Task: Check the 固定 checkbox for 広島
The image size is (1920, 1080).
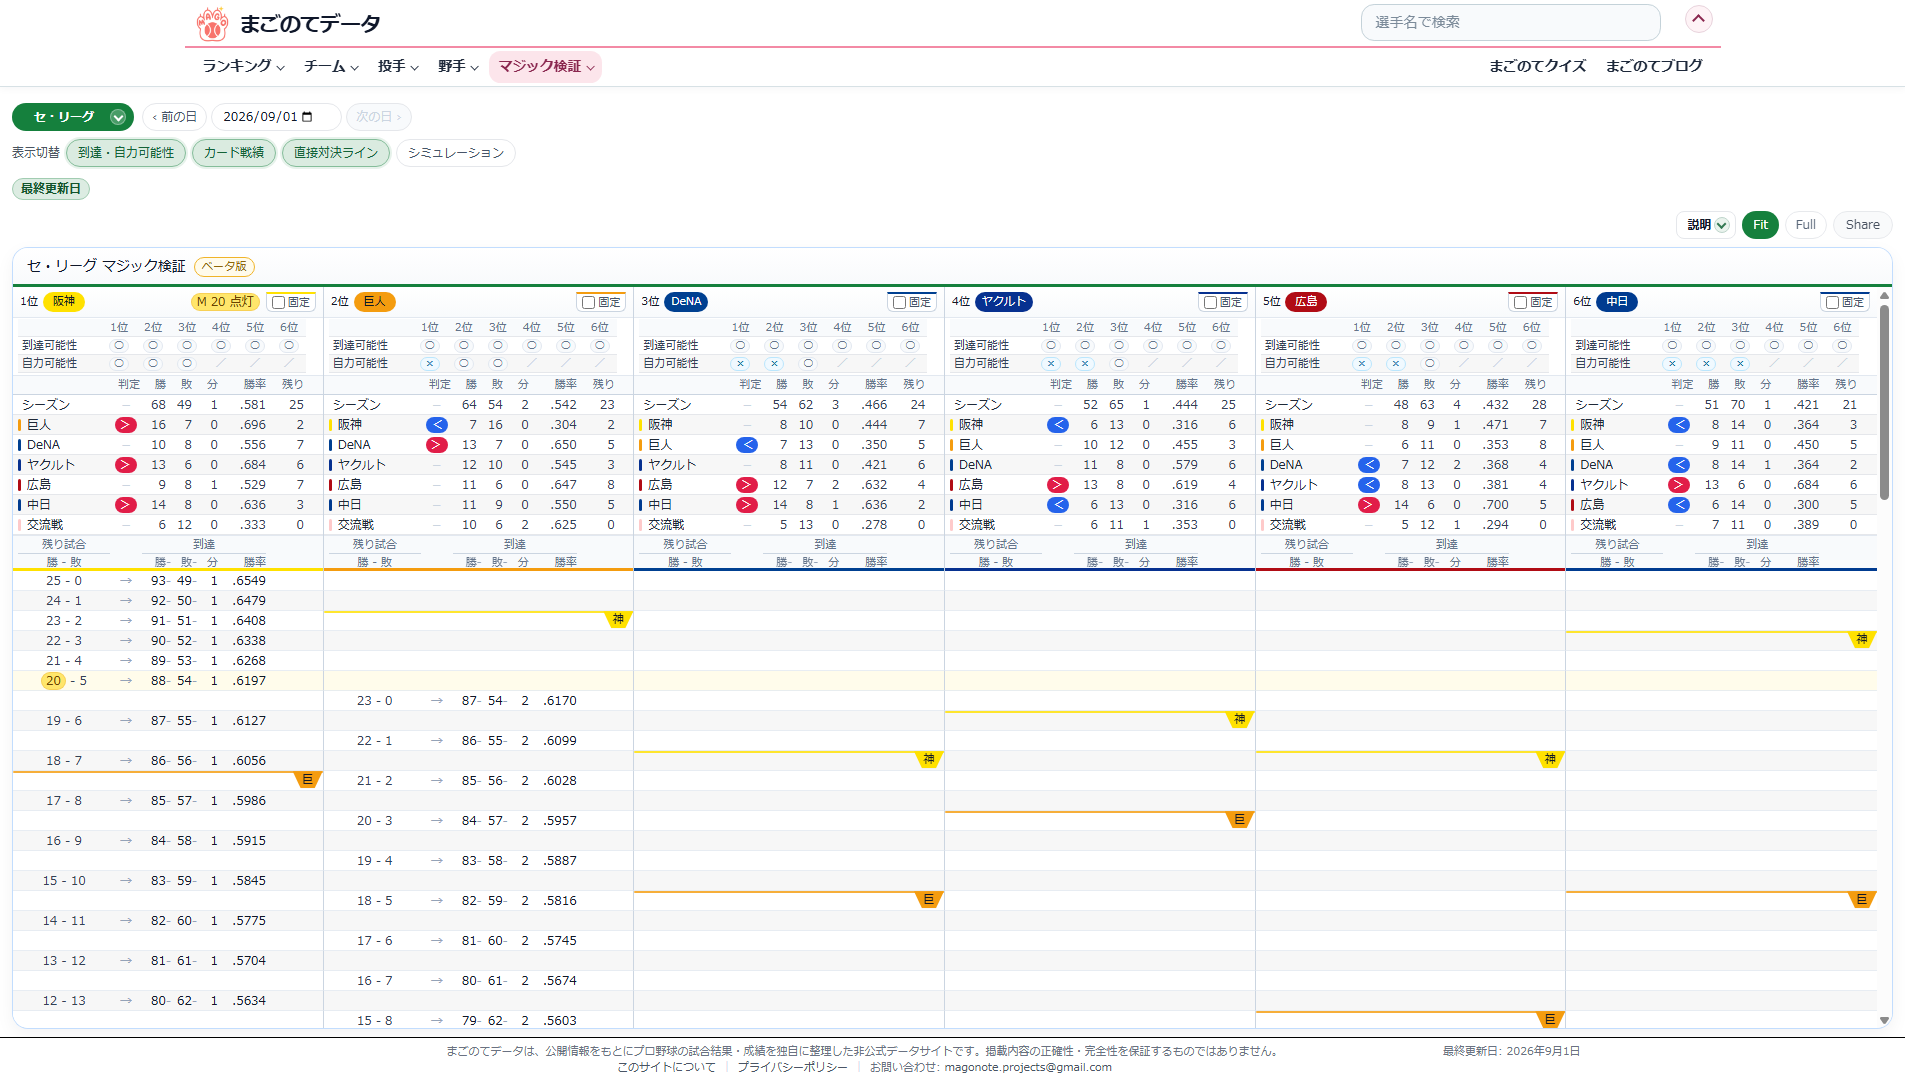Action: pyautogui.click(x=1521, y=302)
